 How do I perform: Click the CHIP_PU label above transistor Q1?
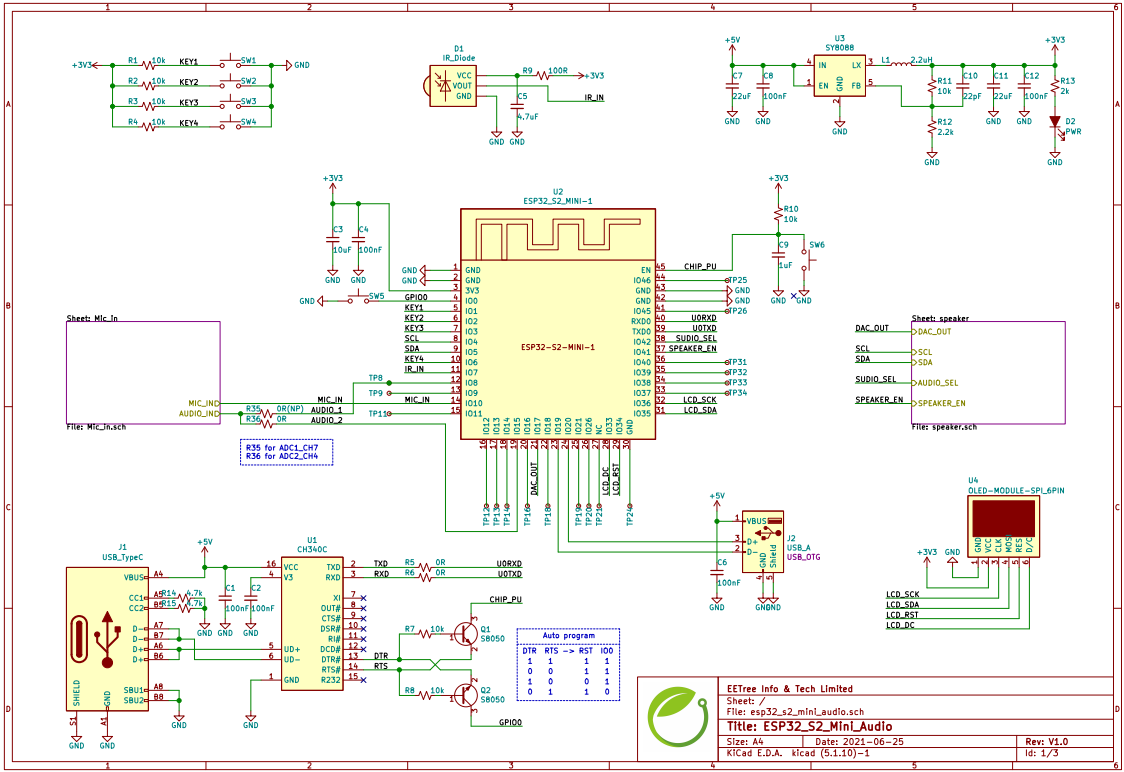505,599
